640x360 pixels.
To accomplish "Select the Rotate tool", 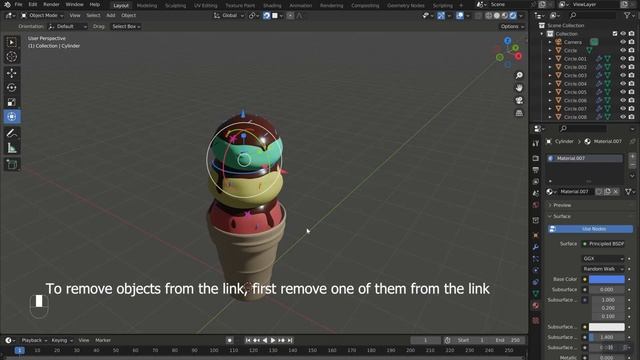I will coord(11,87).
